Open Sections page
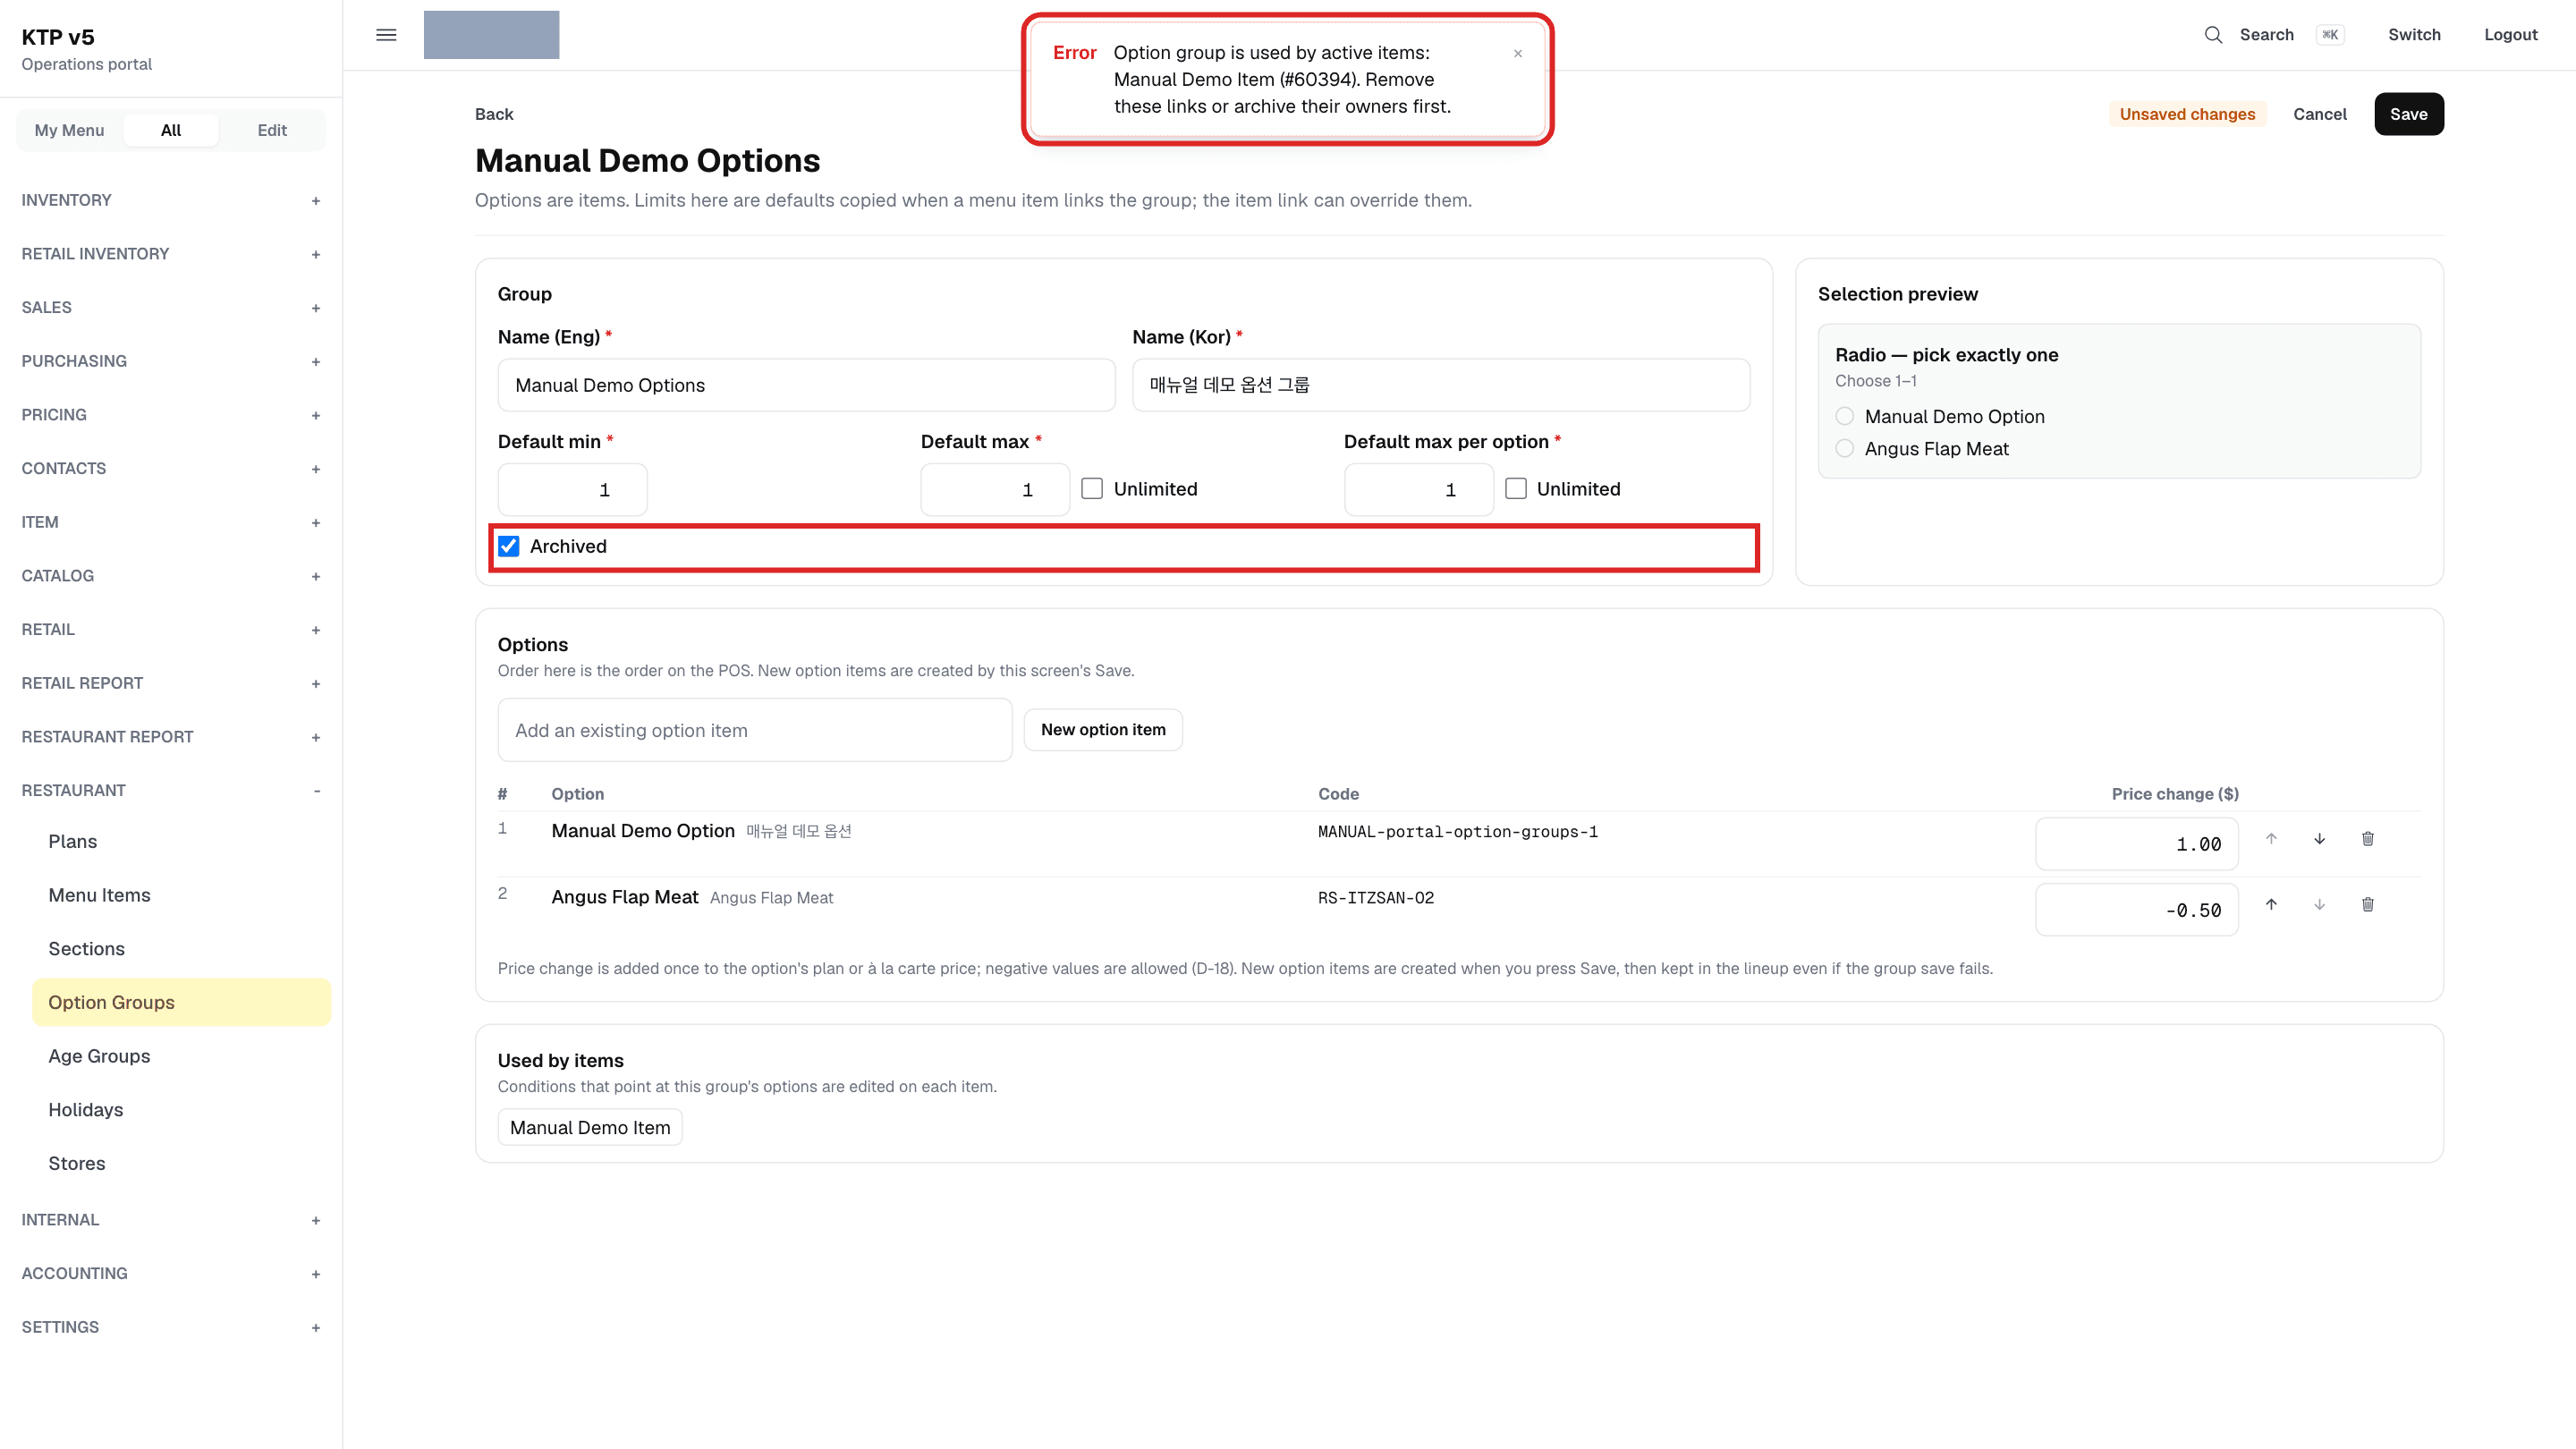2576x1449 pixels. pyautogui.click(x=181, y=949)
